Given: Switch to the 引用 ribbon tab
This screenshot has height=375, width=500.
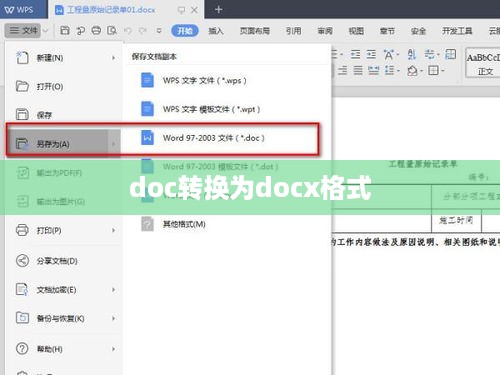Looking at the screenshot, I should [x=293, y=31].
